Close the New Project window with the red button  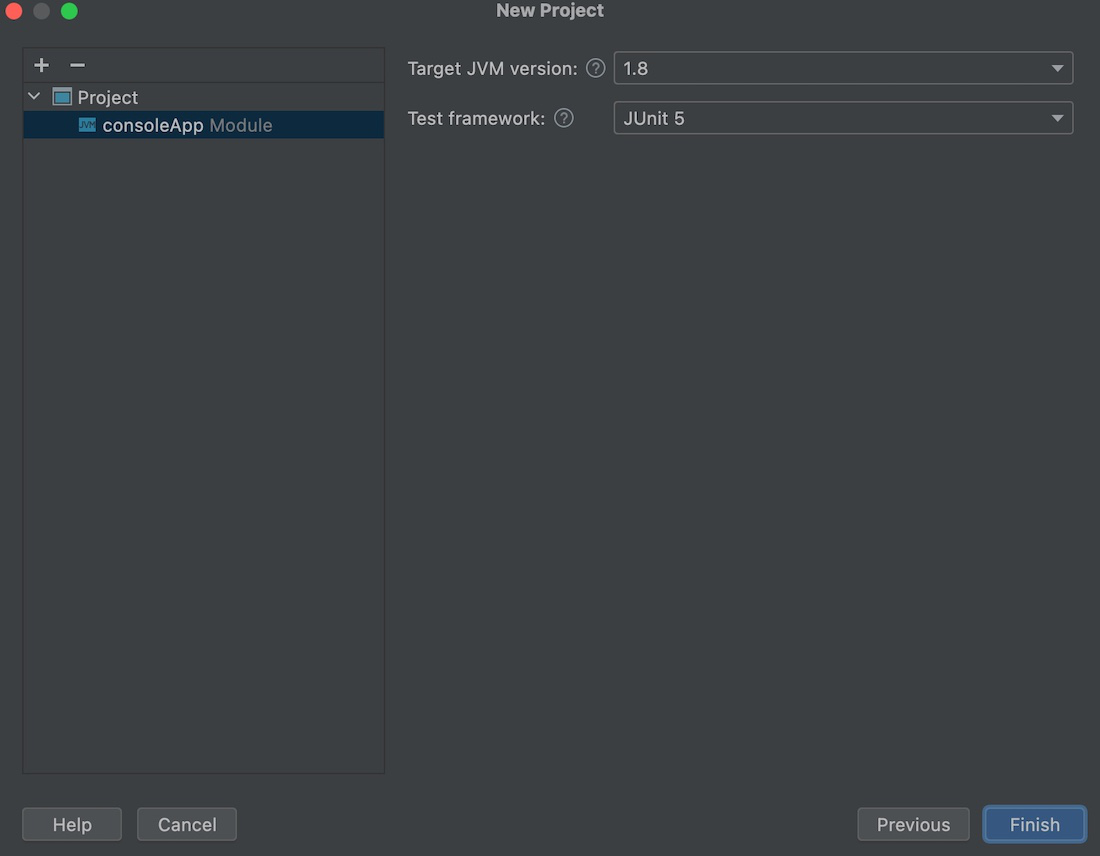click(13, 11)
